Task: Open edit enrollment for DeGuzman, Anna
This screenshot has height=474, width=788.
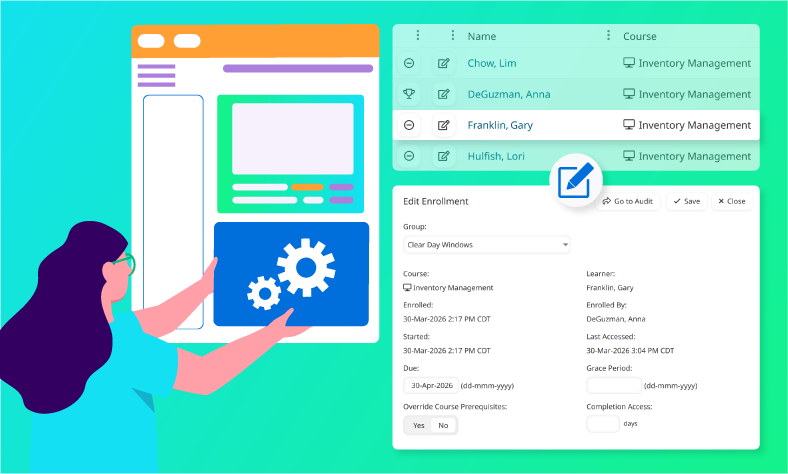Action: pyautogui.click(x=444, y=94)
